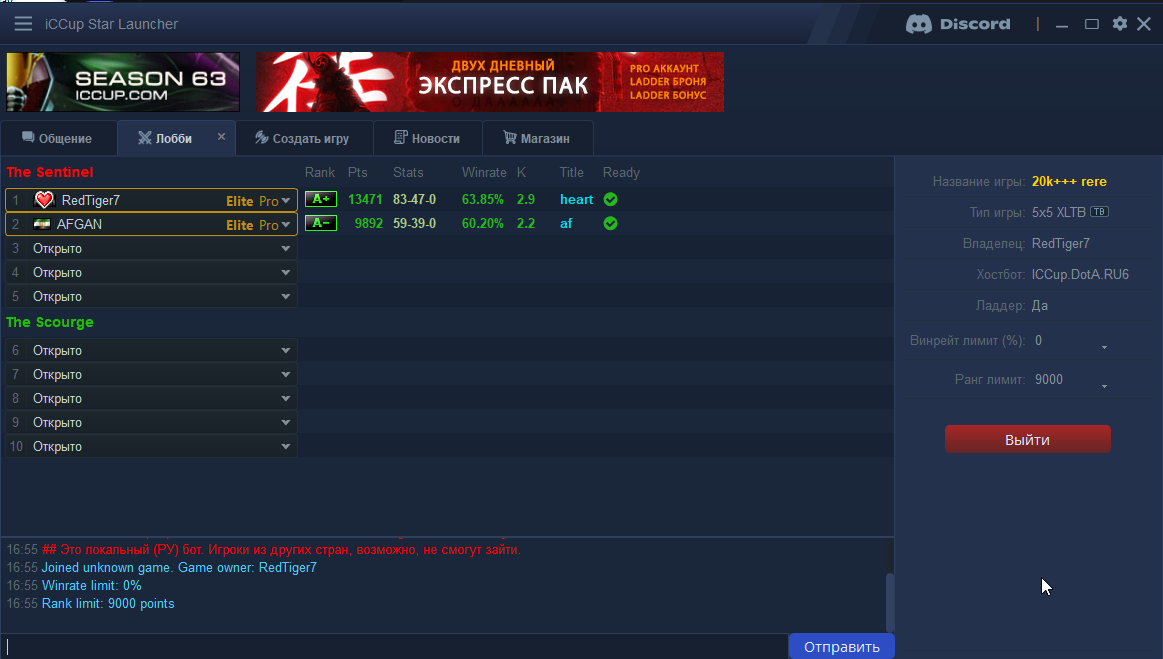
Task: Click 'Rank limit: 9000 points' chat line
Action: [108, 603]
